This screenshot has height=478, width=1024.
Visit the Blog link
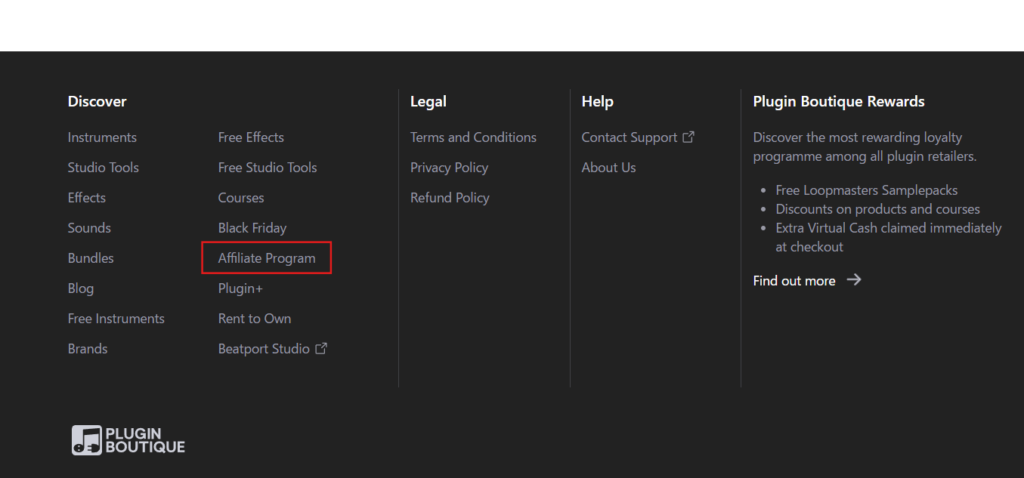click(81, 289)
